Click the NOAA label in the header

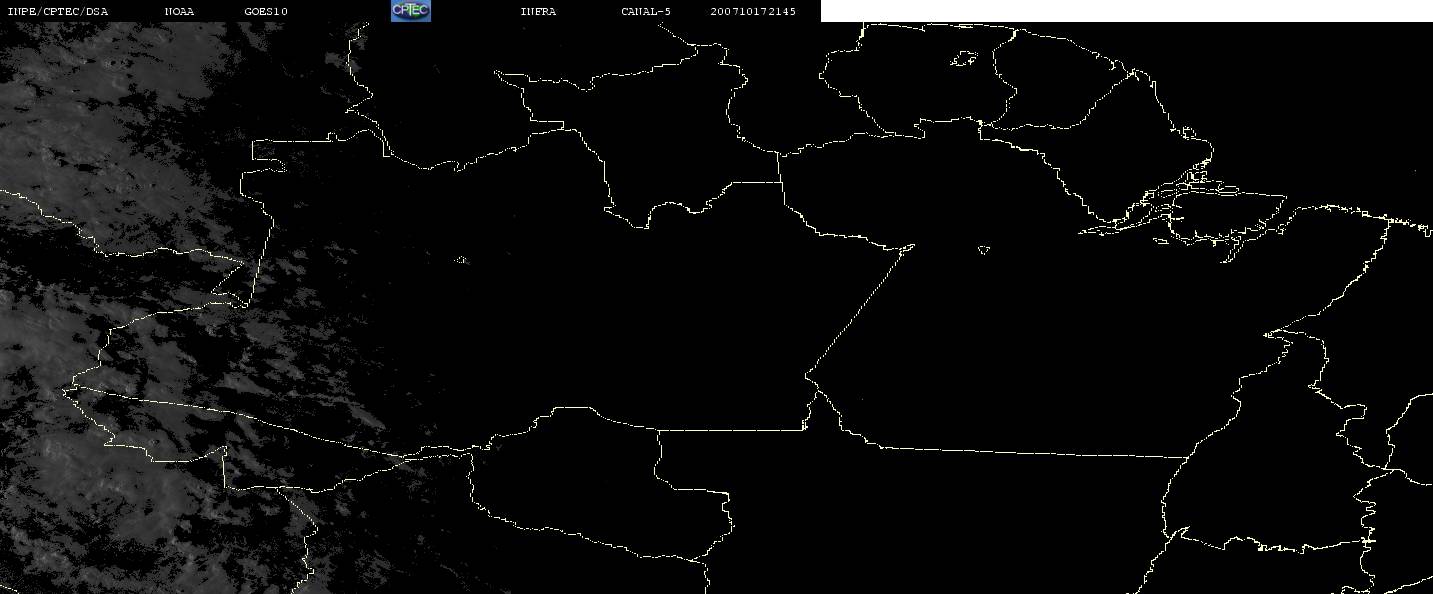click(179, 12)
